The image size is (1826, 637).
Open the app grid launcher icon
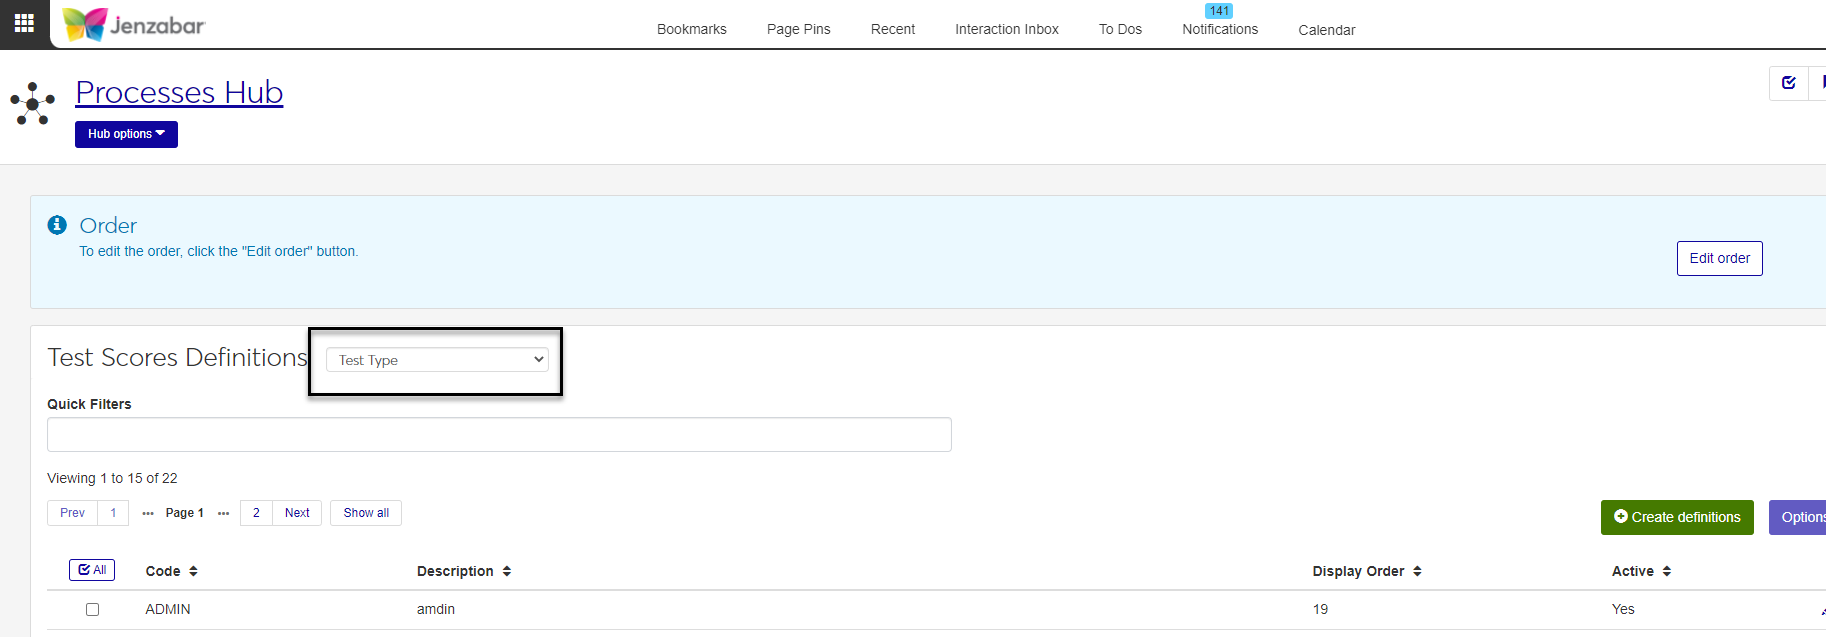pyautogui.click(x=24, y=23)
